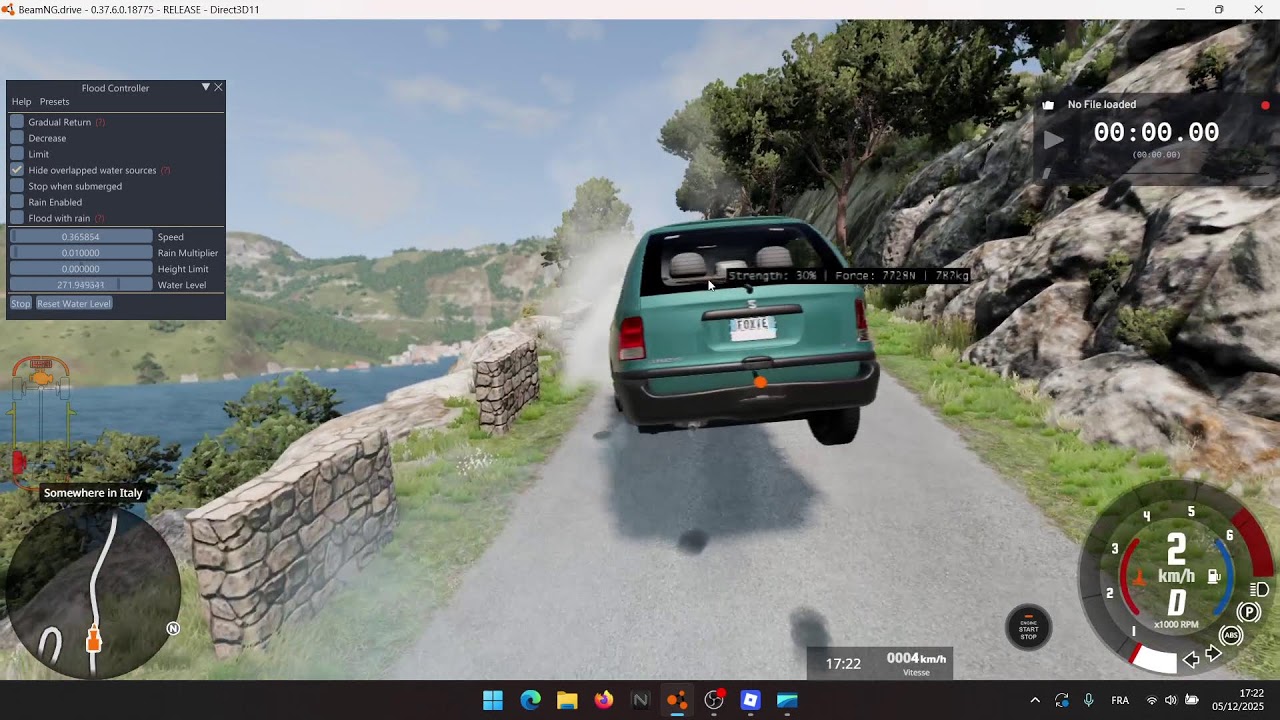
Task: Click the sync status tray icon
Action: (1062, 700)
